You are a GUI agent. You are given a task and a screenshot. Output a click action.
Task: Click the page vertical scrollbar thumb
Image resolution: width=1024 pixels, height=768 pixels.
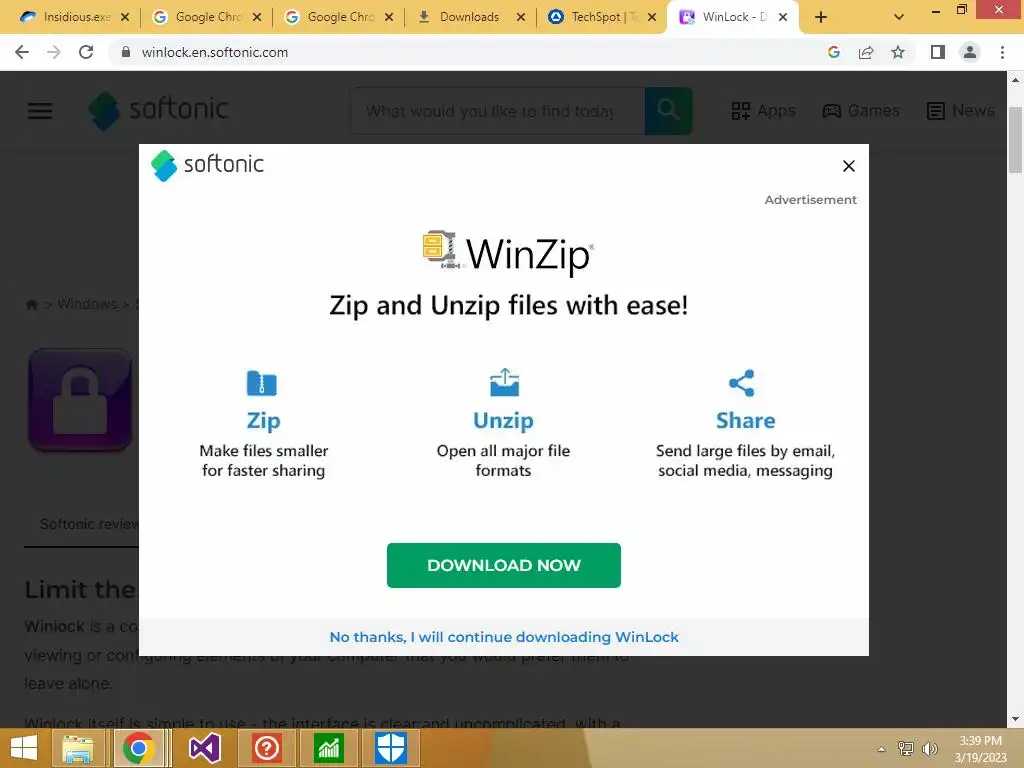click(x=1015, y=139)
